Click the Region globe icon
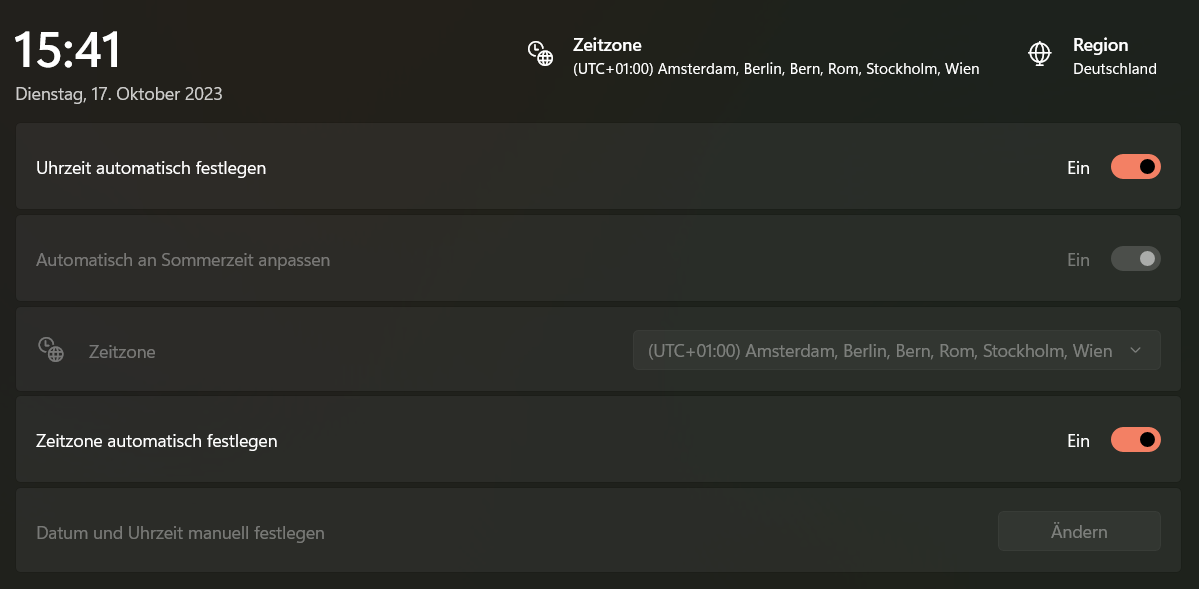Image resolution: width=1199 pixels, height=589 pixels. coord(1040,54)
